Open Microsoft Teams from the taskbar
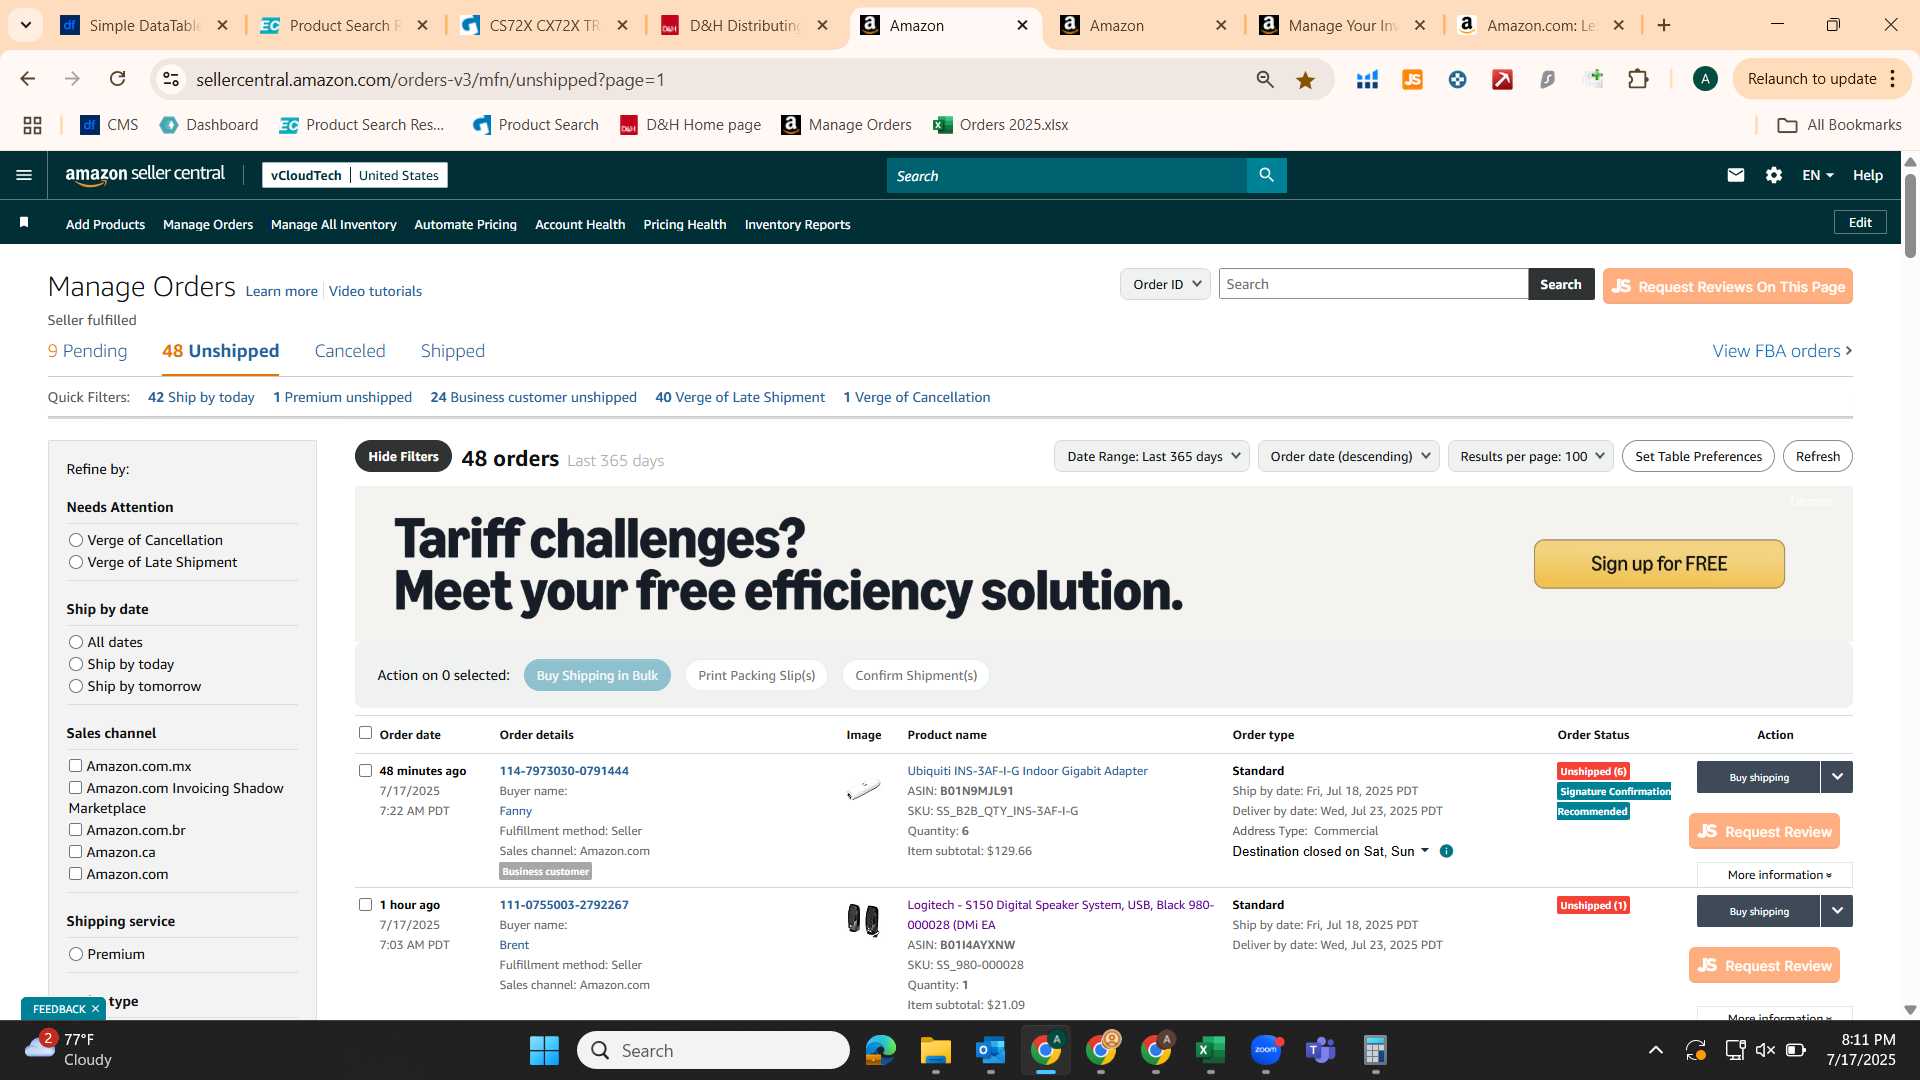Viewport: 1920px width, 1080px height. click(1320, 1050)
